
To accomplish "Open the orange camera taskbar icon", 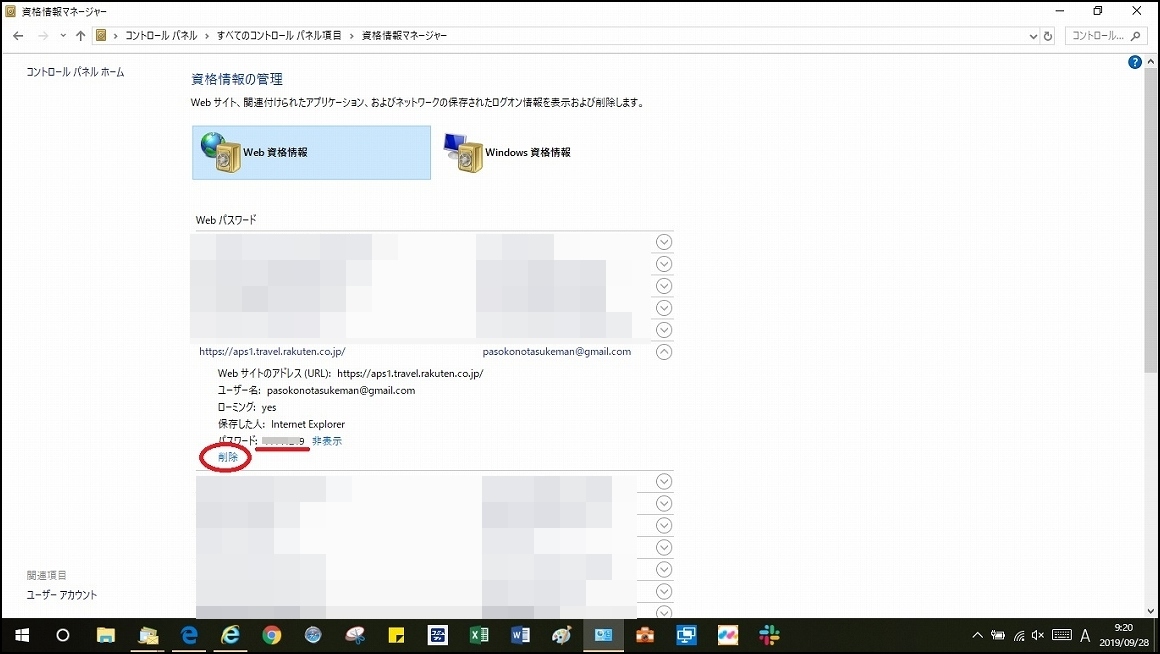I will tap(644, 636).
